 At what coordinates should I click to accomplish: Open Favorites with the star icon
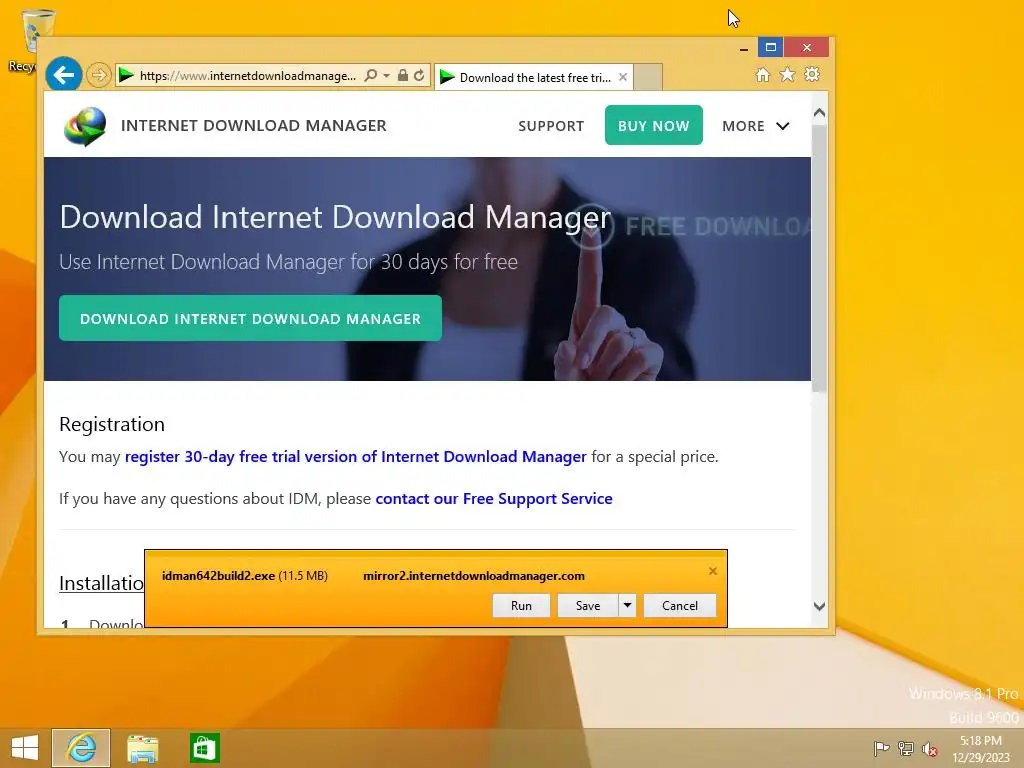(788, 74)
